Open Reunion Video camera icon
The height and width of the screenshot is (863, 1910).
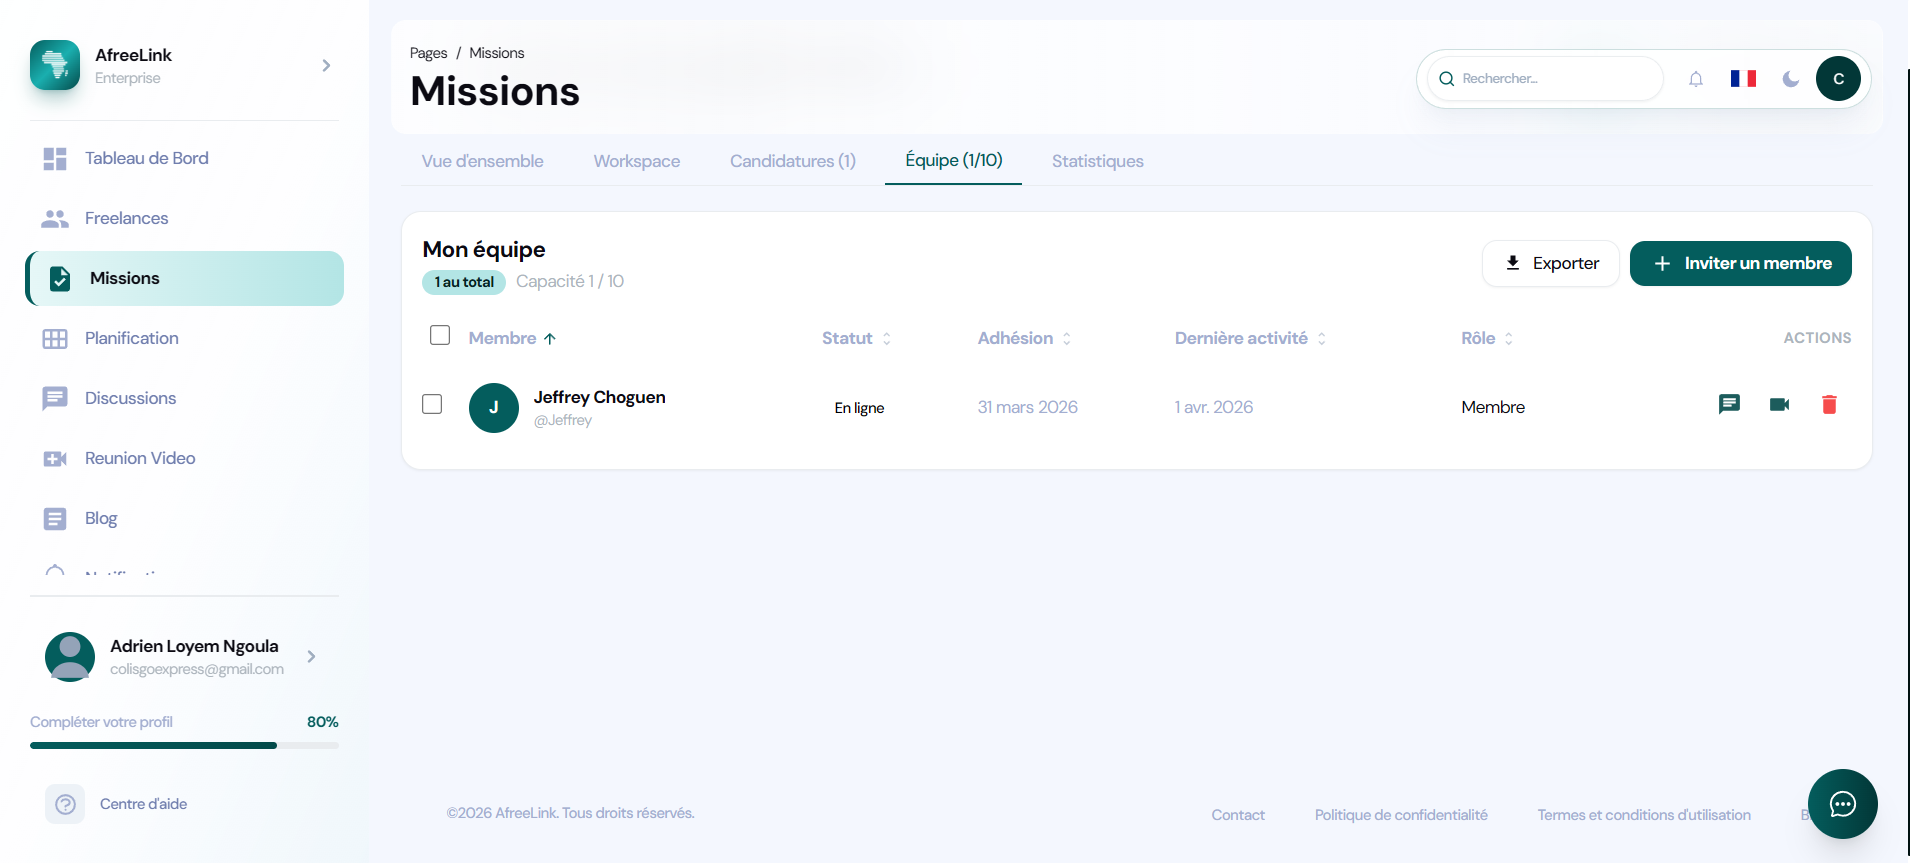(55, 459)
